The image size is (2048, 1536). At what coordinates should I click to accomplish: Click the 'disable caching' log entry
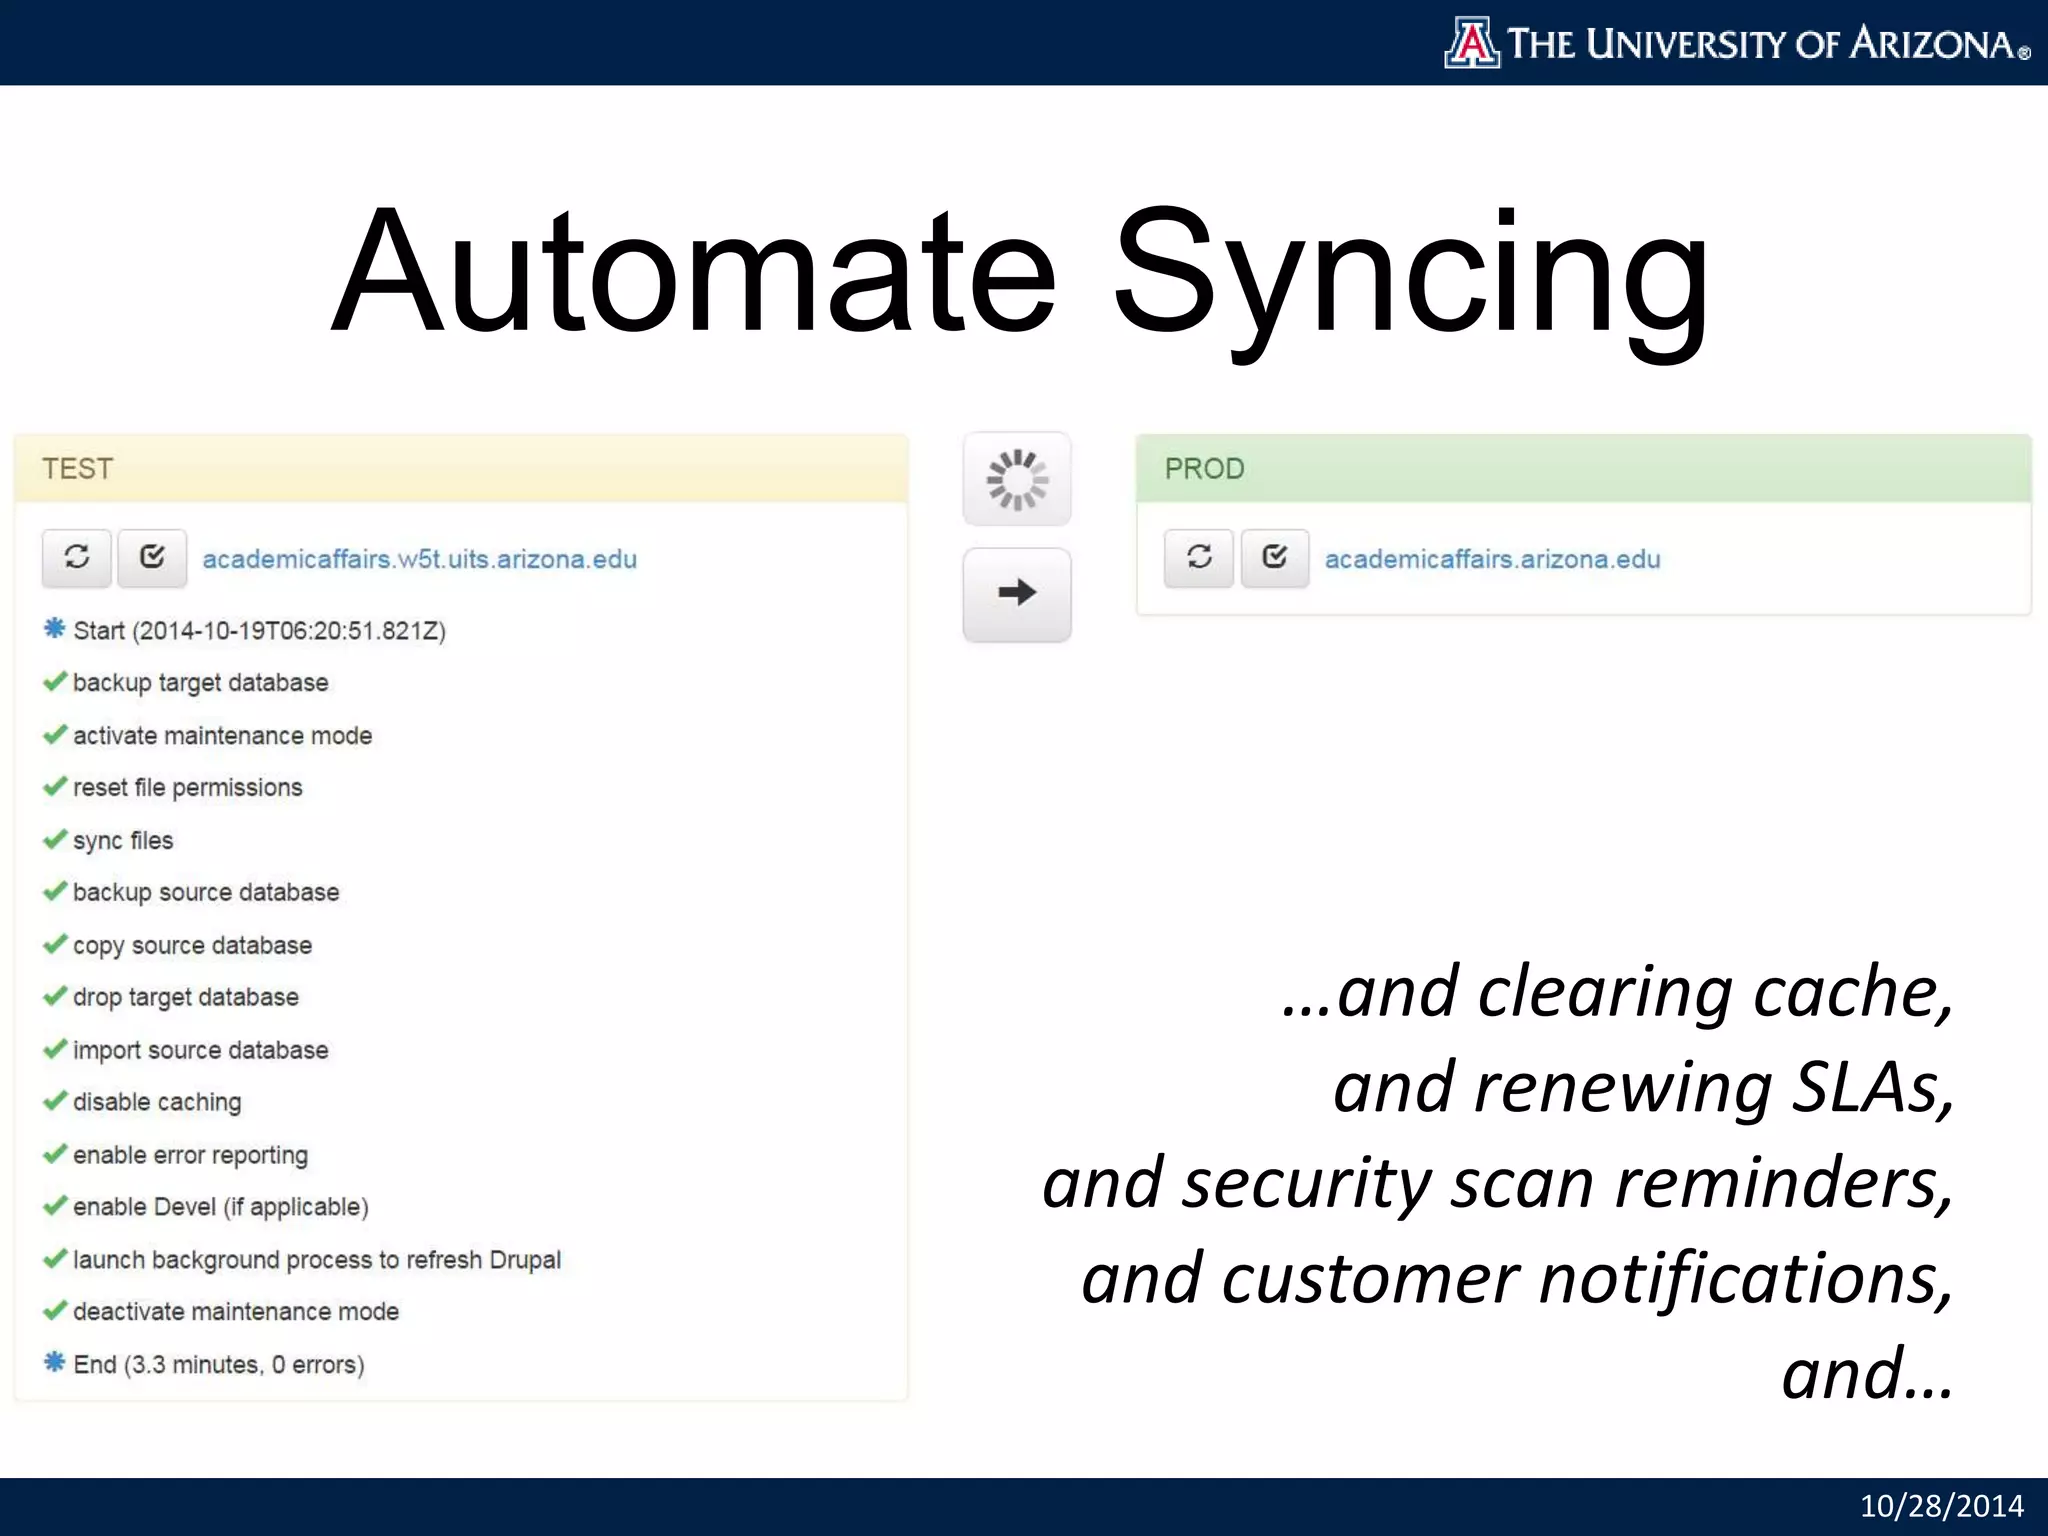[x=142, y=1102]
